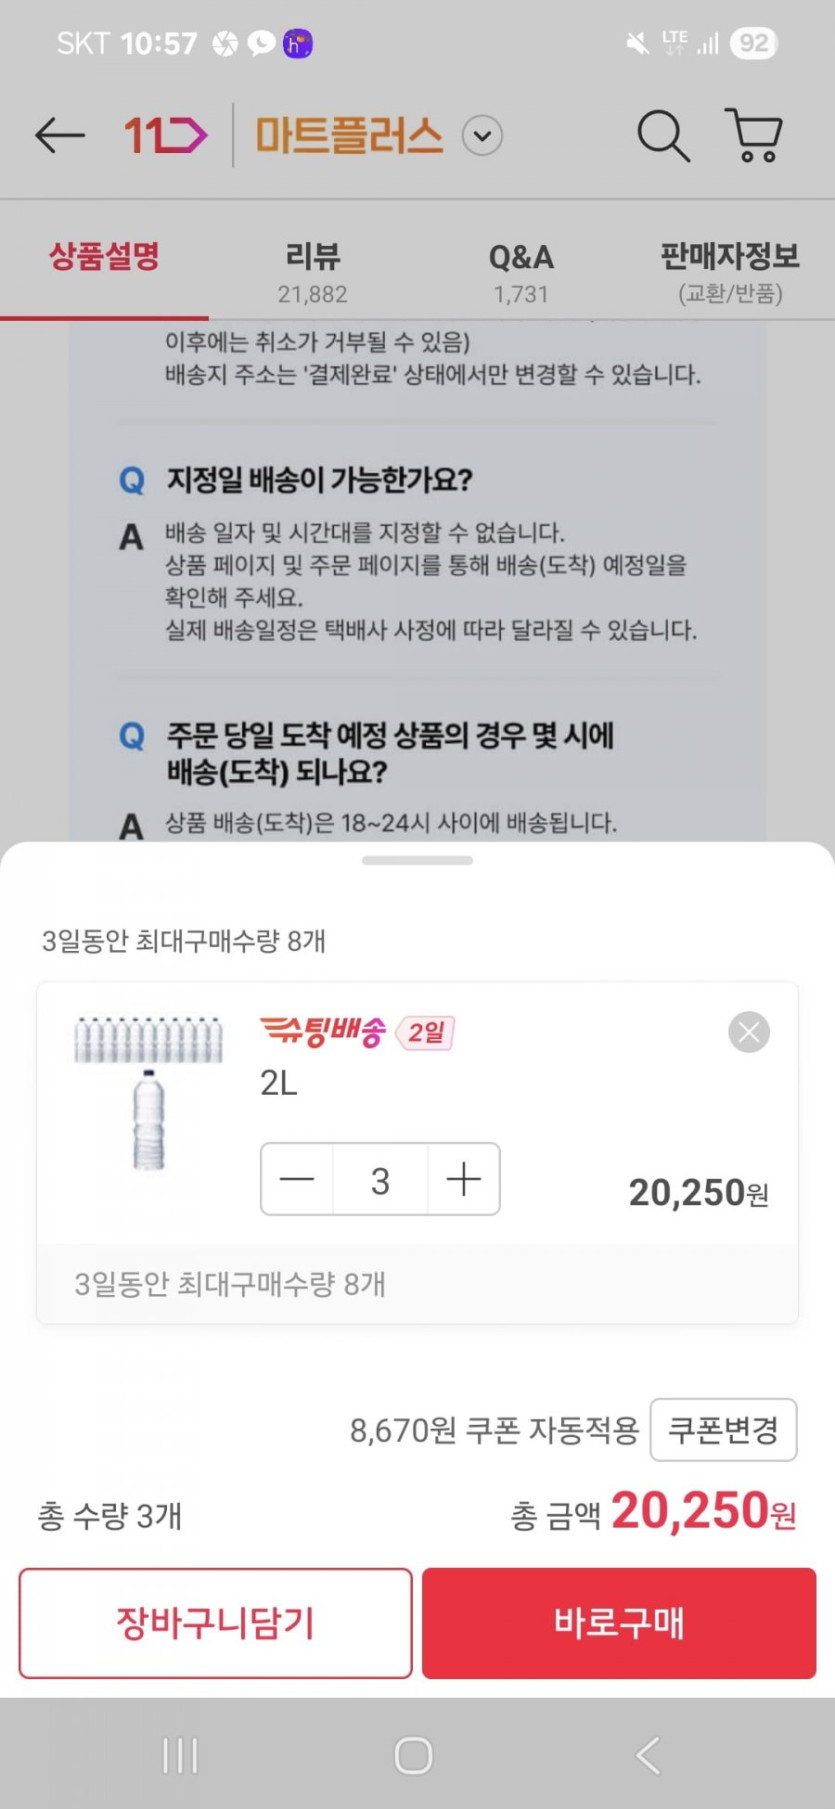Select the 상품설명 tab
The width and height of the screenshot is (835, 1809).
(104, 259)
